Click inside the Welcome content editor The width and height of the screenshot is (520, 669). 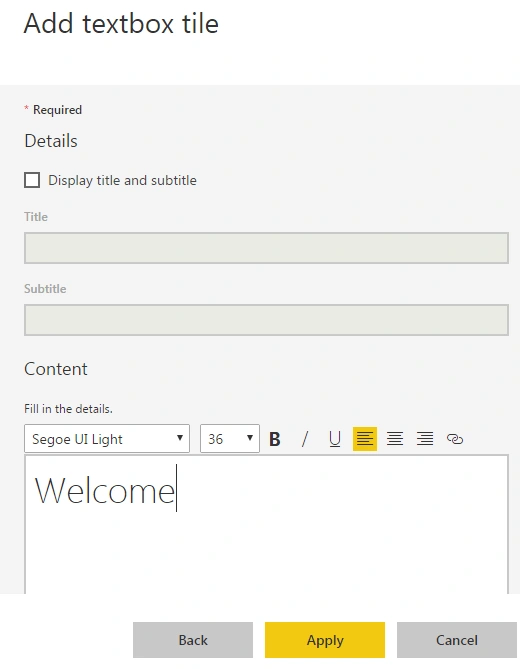click(267, 525)
